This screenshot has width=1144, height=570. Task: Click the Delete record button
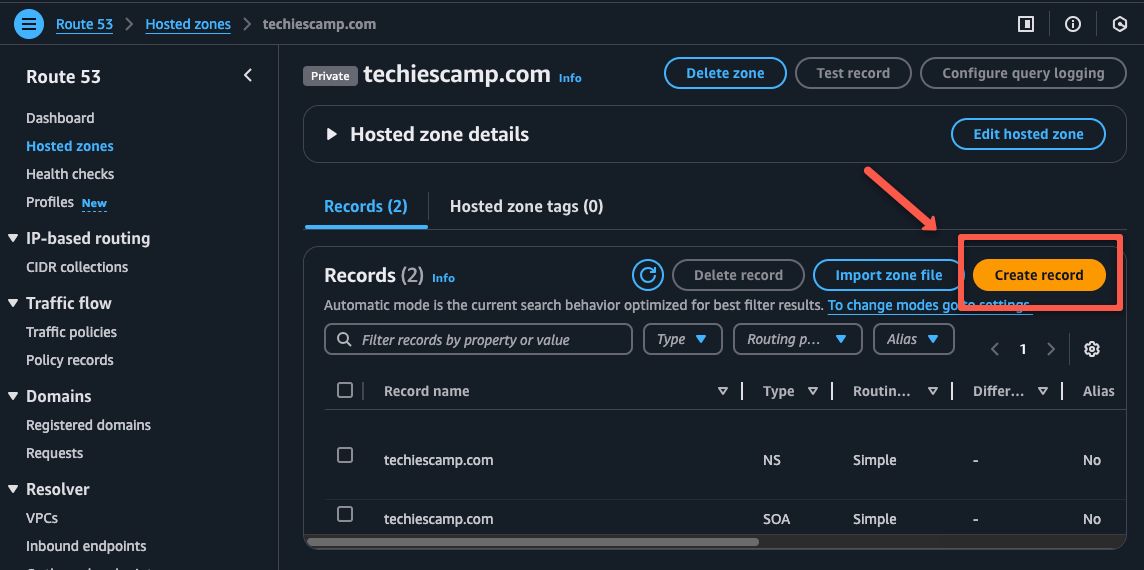[x=738, y=275]
